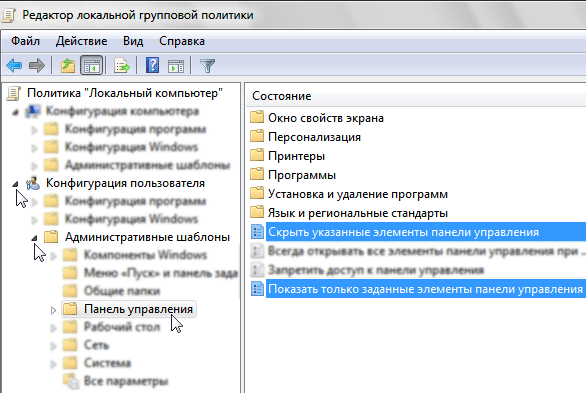586x393 pixels.
Task: Select the Конфигурация пользователя label
Action: (125, 183)
